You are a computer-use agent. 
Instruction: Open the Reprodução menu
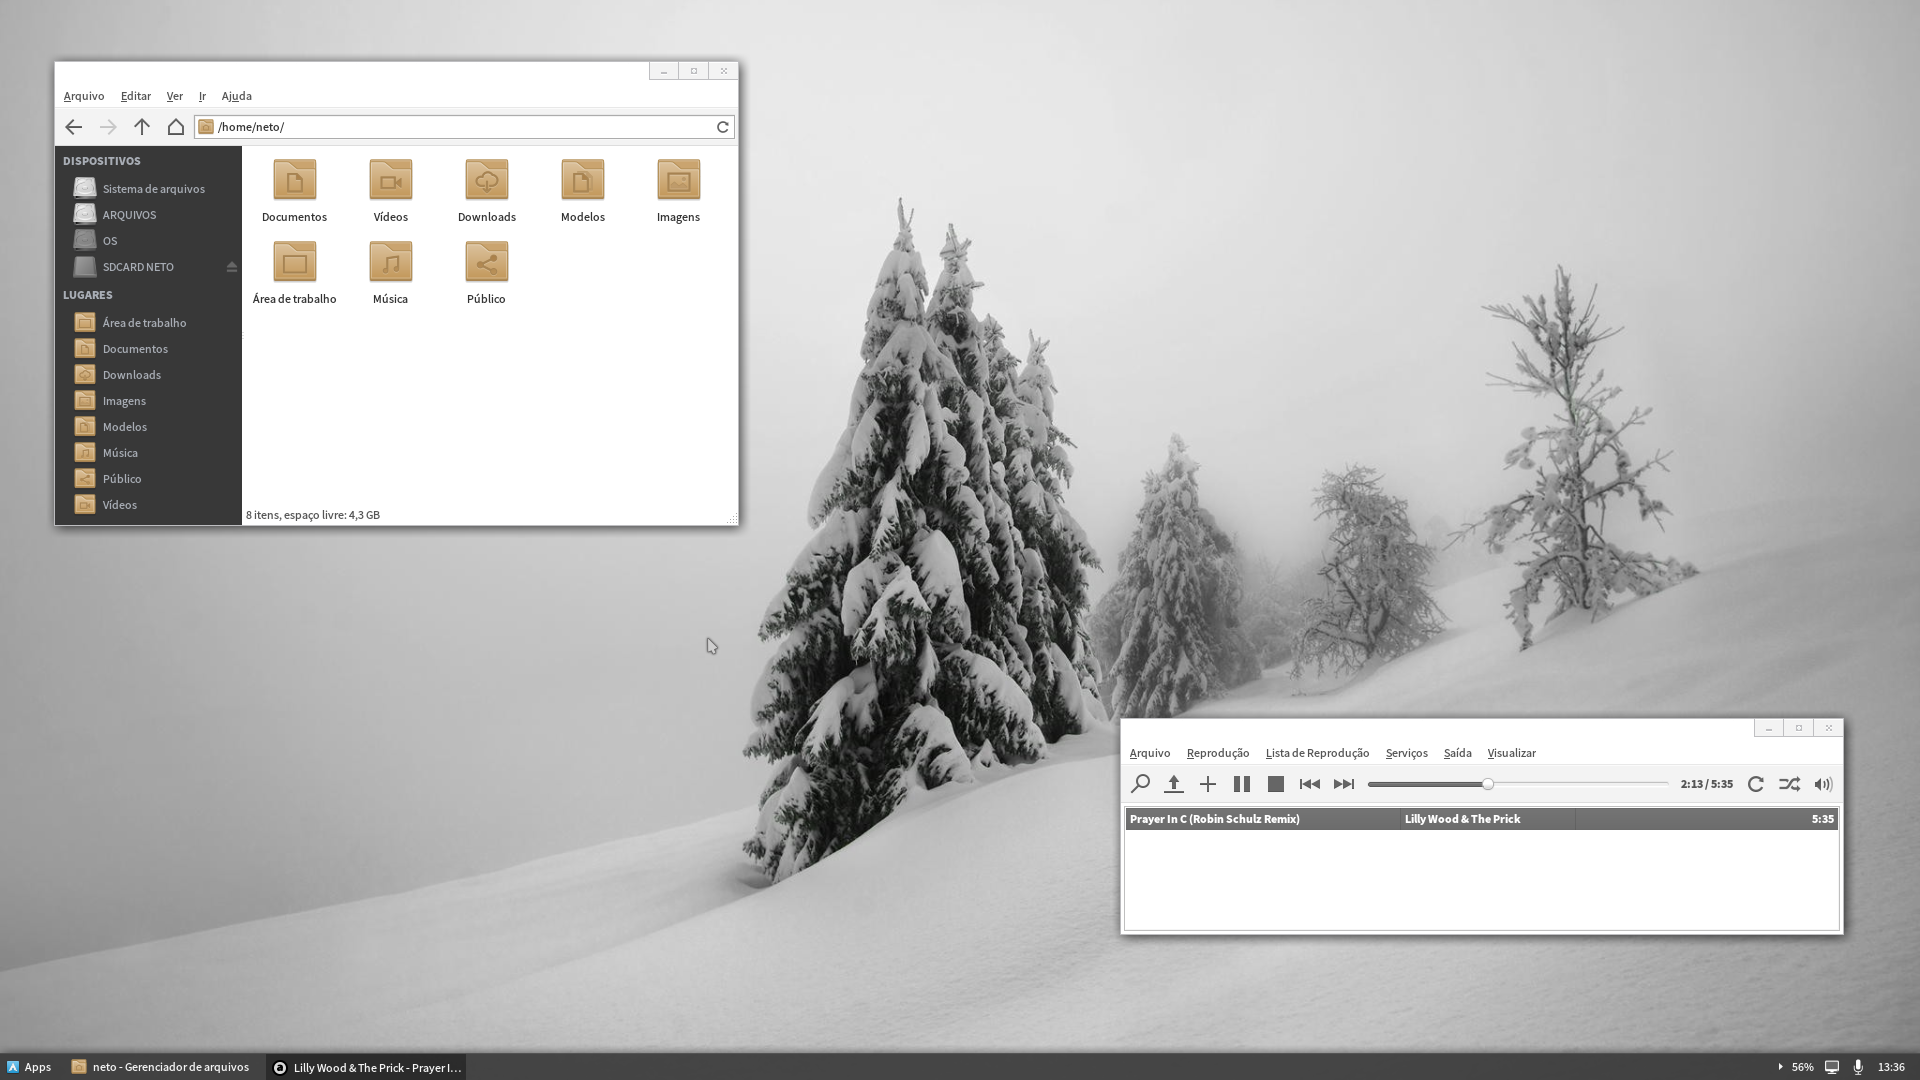[1218, 753]
